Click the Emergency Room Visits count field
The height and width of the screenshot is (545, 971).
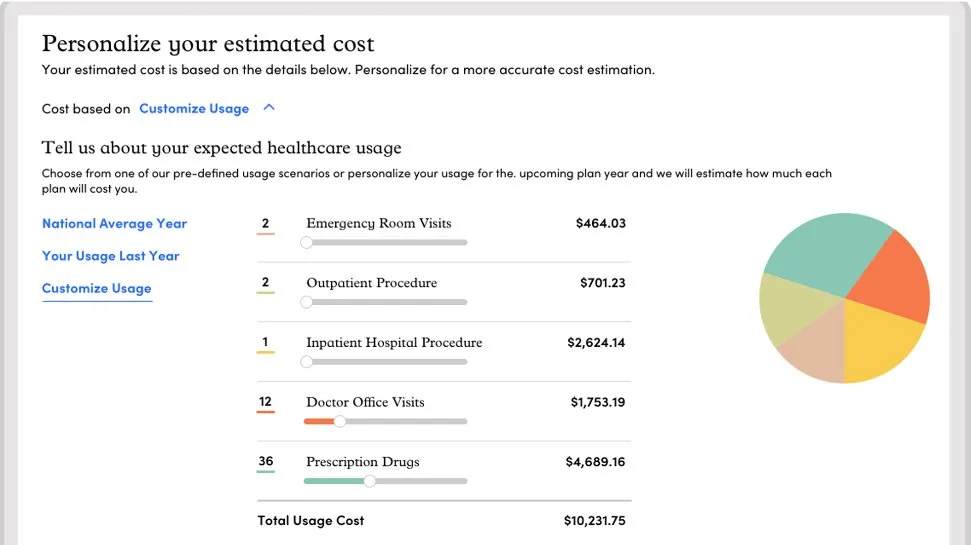point(265,224)
